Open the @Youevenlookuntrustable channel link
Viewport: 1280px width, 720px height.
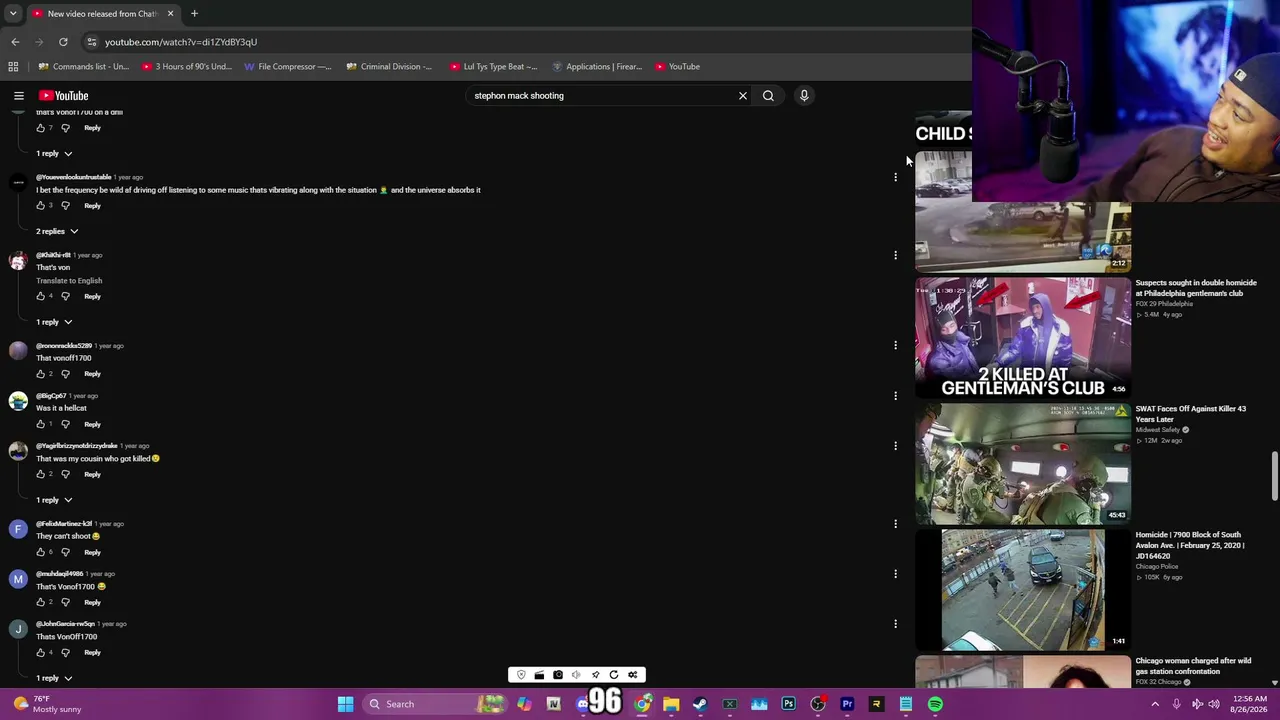pyautogui.click(x=74, y=177)
